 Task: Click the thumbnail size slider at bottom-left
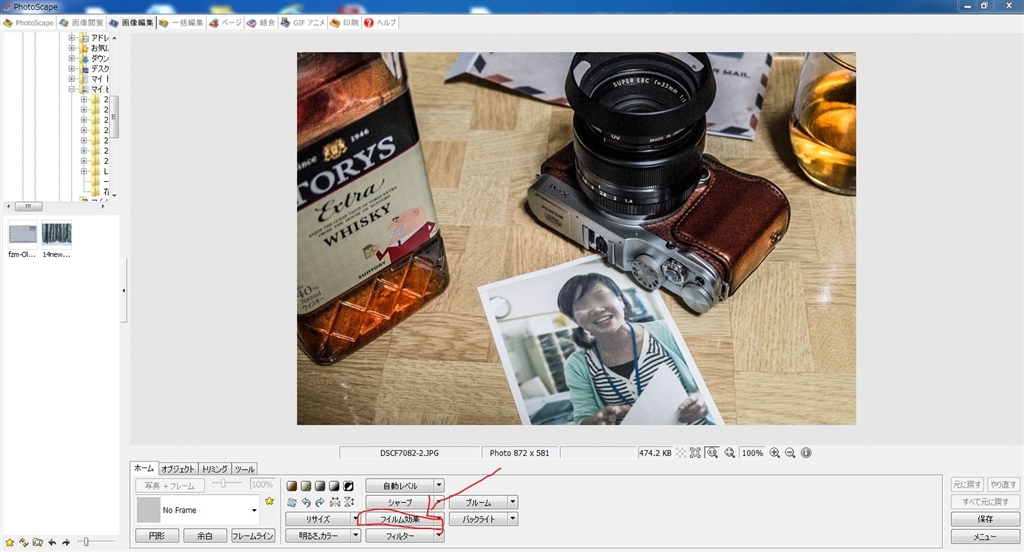click(86, 541)
